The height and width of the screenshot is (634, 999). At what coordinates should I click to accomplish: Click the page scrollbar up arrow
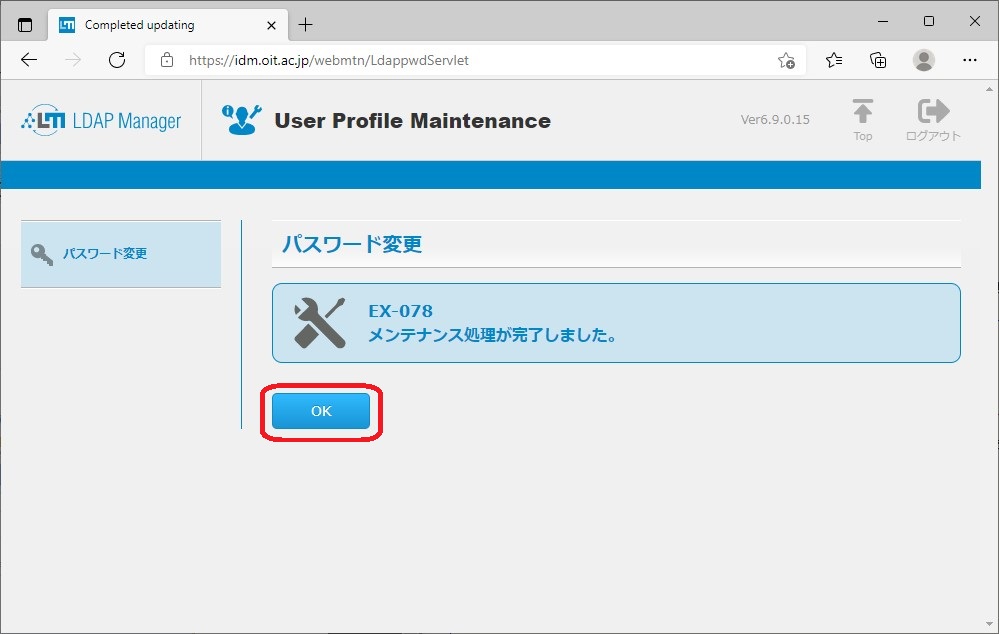(989, 89)
